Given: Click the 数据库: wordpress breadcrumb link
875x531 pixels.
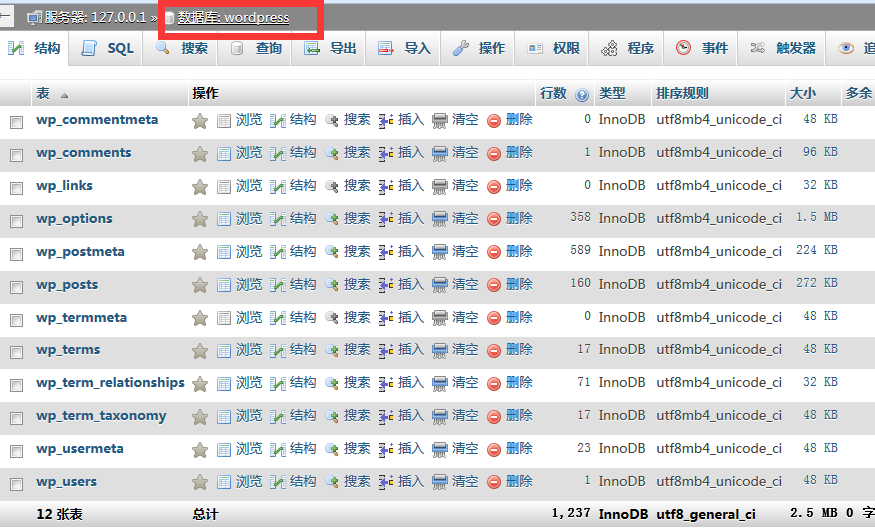Looking at the screenshot, I should pos(233,18).
